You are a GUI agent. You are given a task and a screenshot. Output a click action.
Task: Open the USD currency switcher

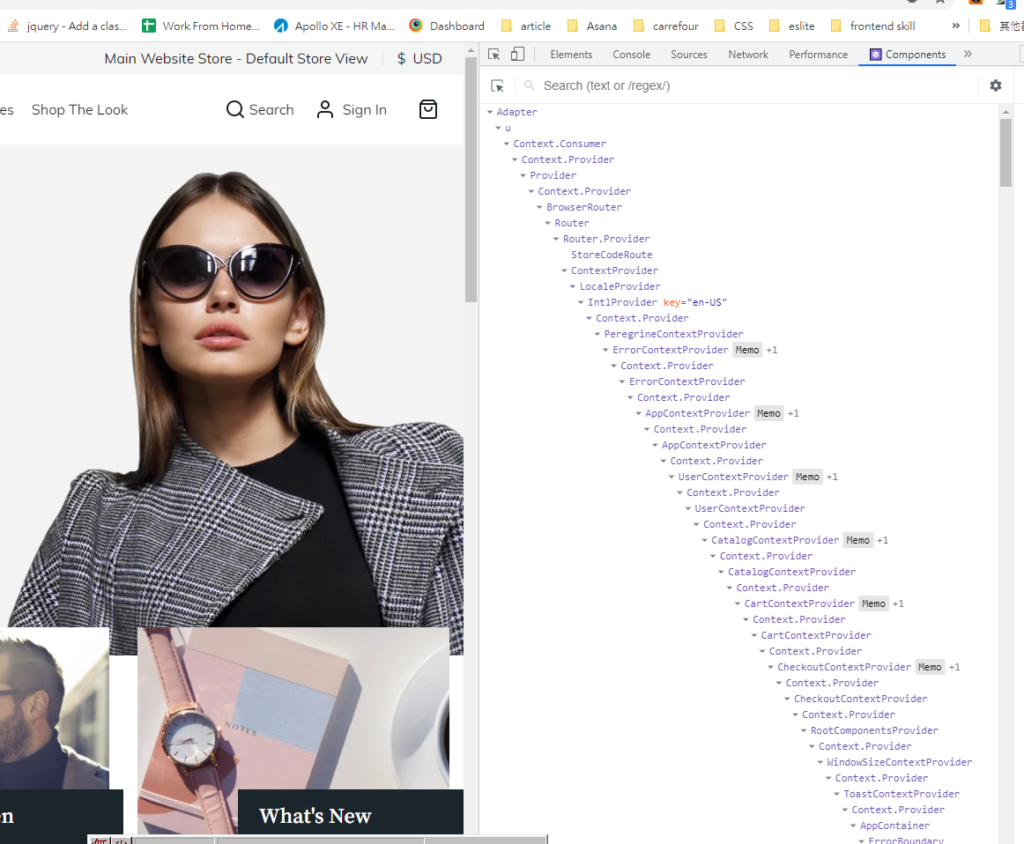pyautogui.click(x=419, y=59)
